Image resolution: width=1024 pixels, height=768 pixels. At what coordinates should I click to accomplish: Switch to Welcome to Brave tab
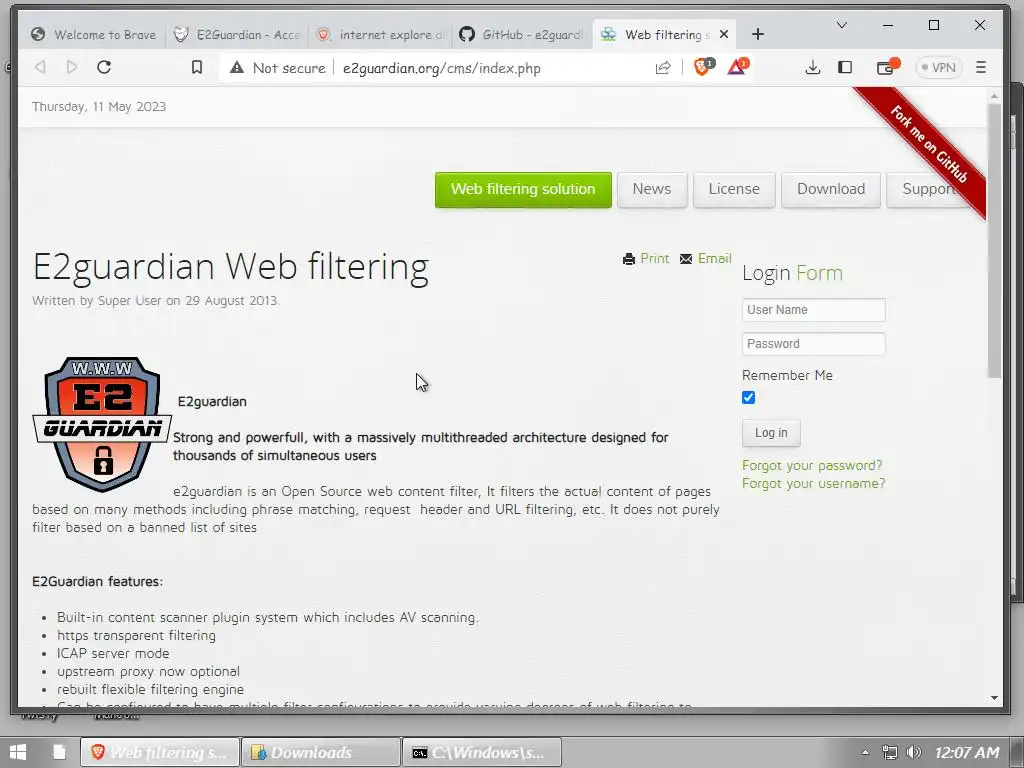tap(95, 35)
